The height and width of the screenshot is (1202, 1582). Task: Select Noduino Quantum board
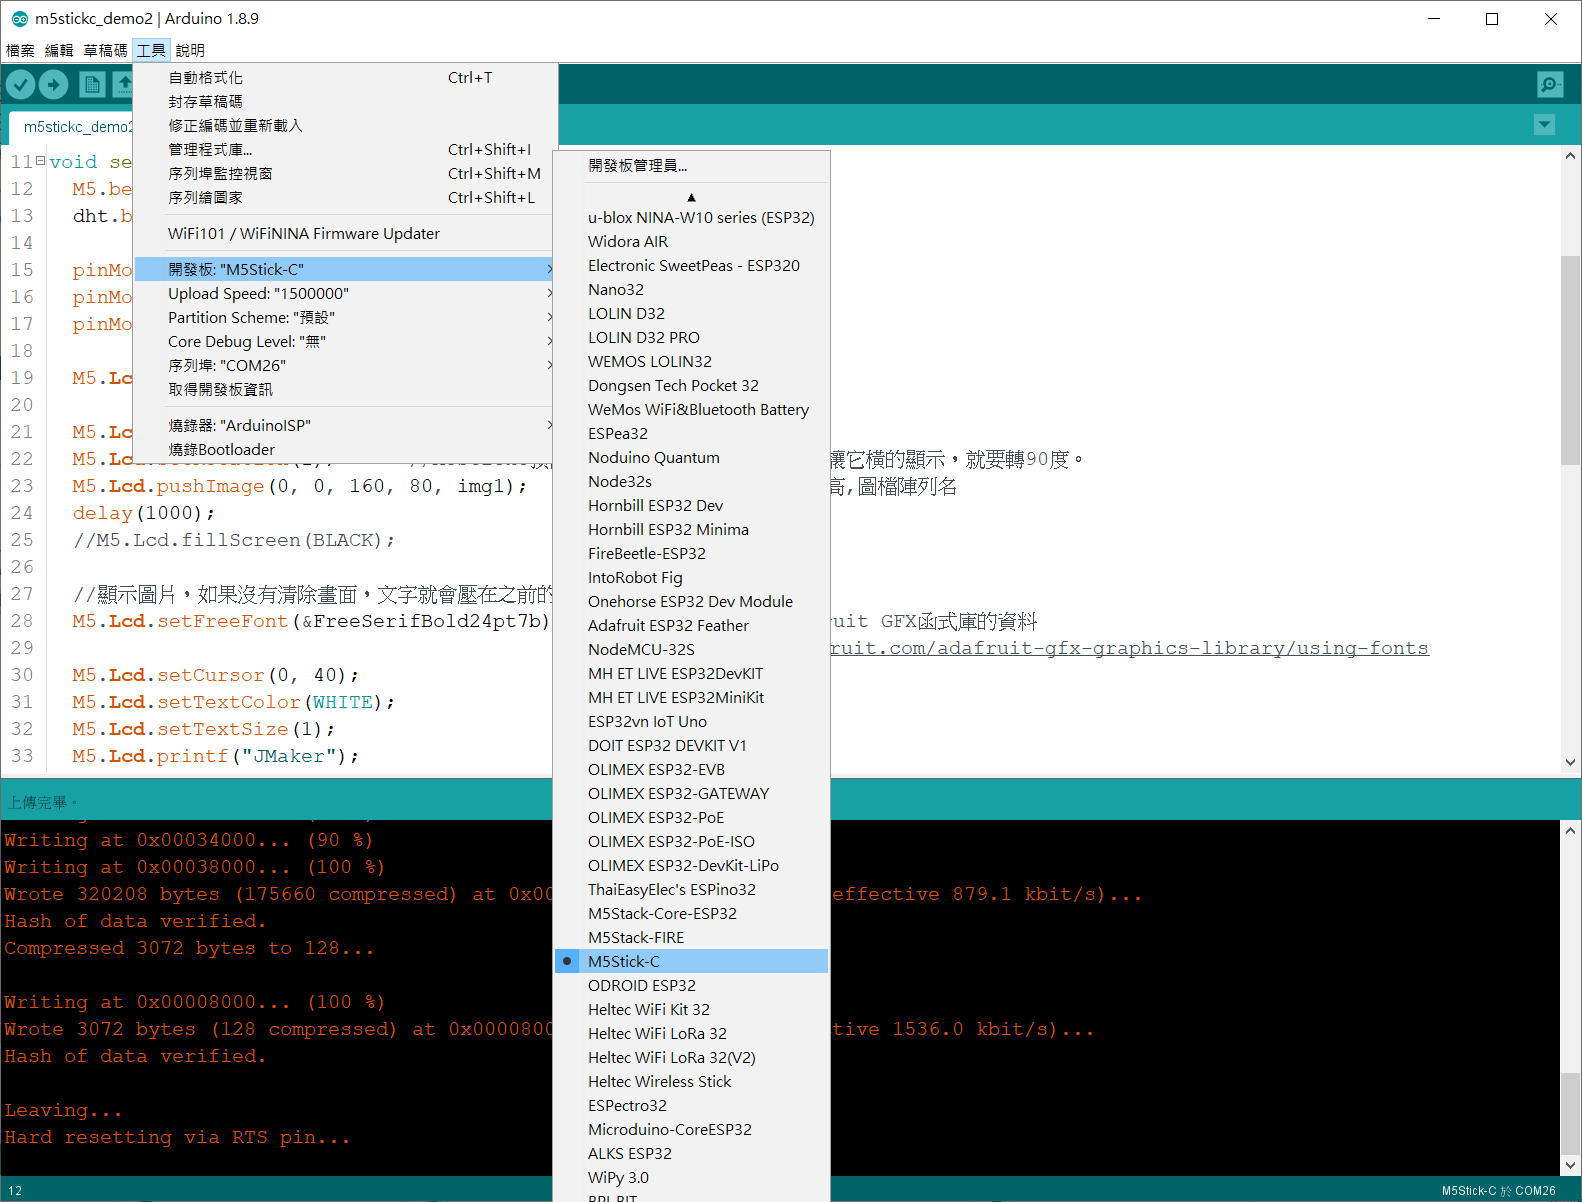(691, 457)
